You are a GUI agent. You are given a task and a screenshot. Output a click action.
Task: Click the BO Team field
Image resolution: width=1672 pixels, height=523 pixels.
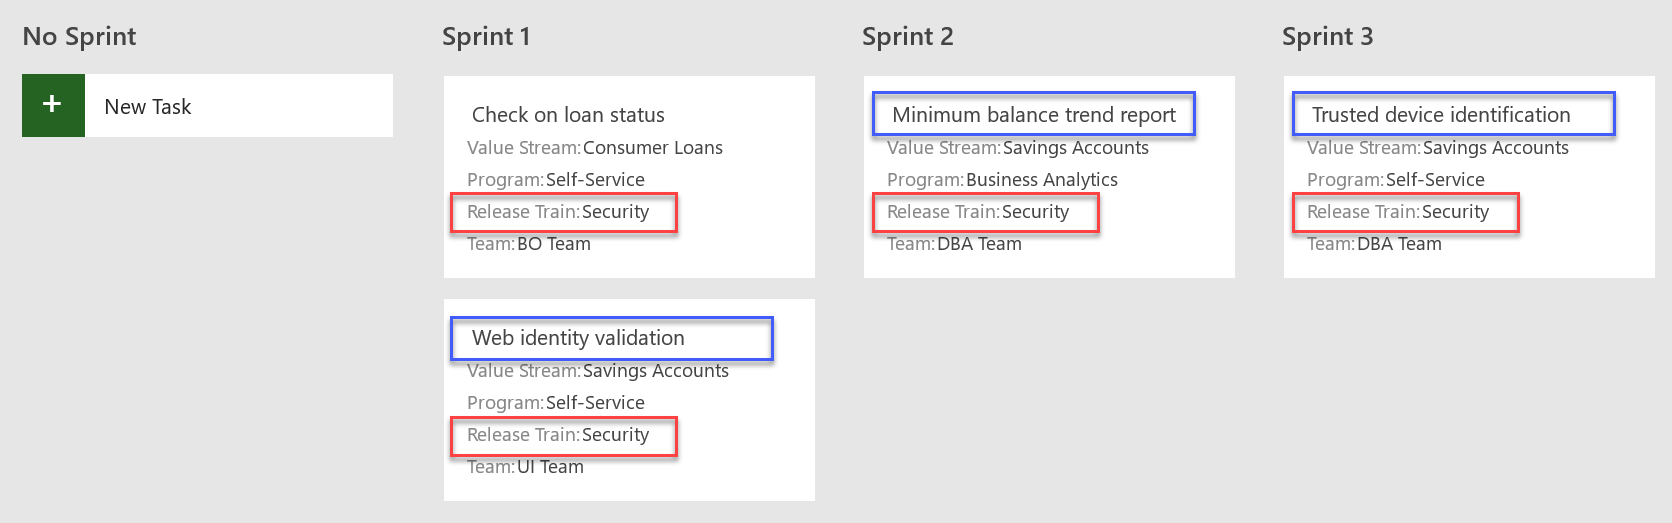[x=529, y=244]
